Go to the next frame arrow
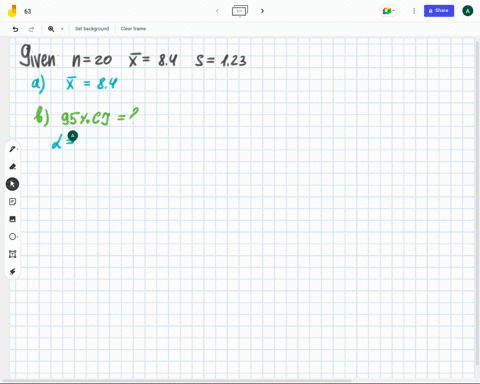Image resolution: width=480 pixels, height=384 pixels. point(262,11)
